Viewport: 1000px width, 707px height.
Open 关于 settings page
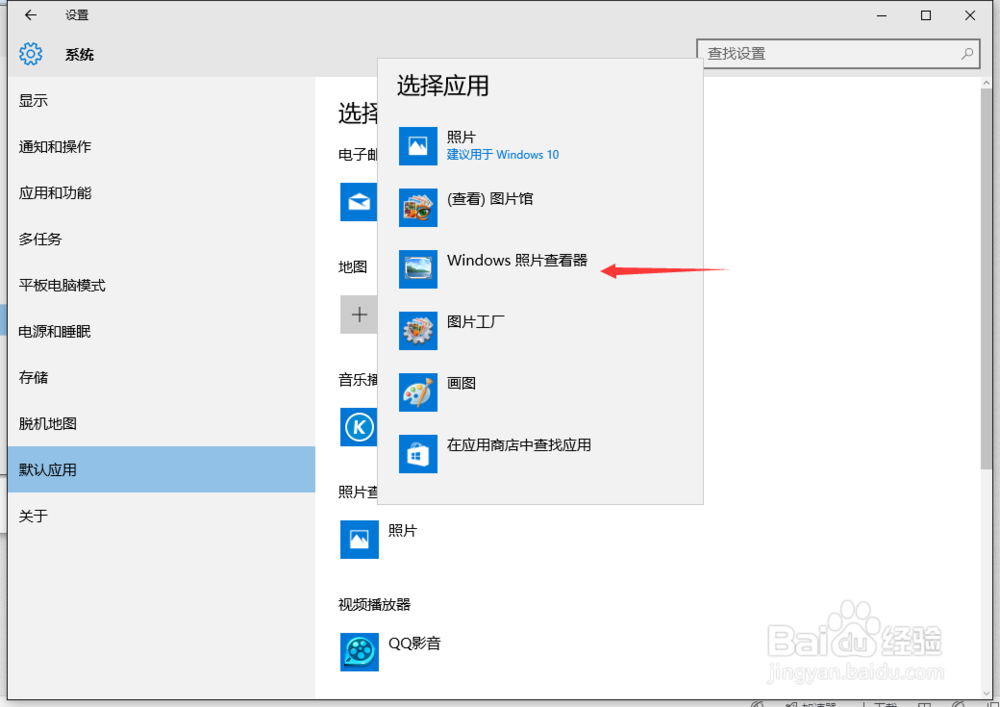point(161,516)
